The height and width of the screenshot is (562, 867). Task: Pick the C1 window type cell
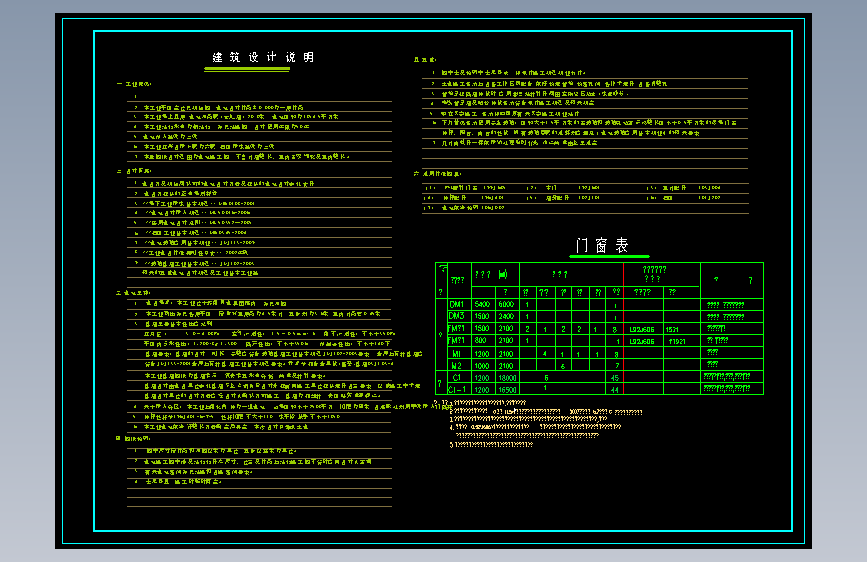[x=457, y=378]
